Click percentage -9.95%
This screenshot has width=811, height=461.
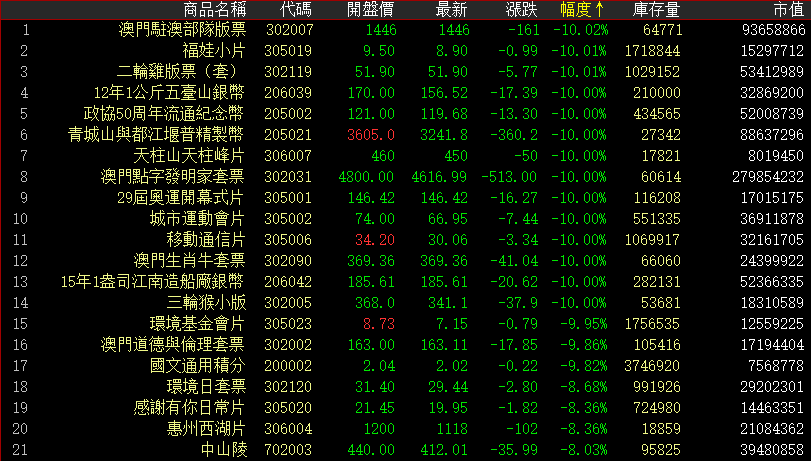pos(583,324)
